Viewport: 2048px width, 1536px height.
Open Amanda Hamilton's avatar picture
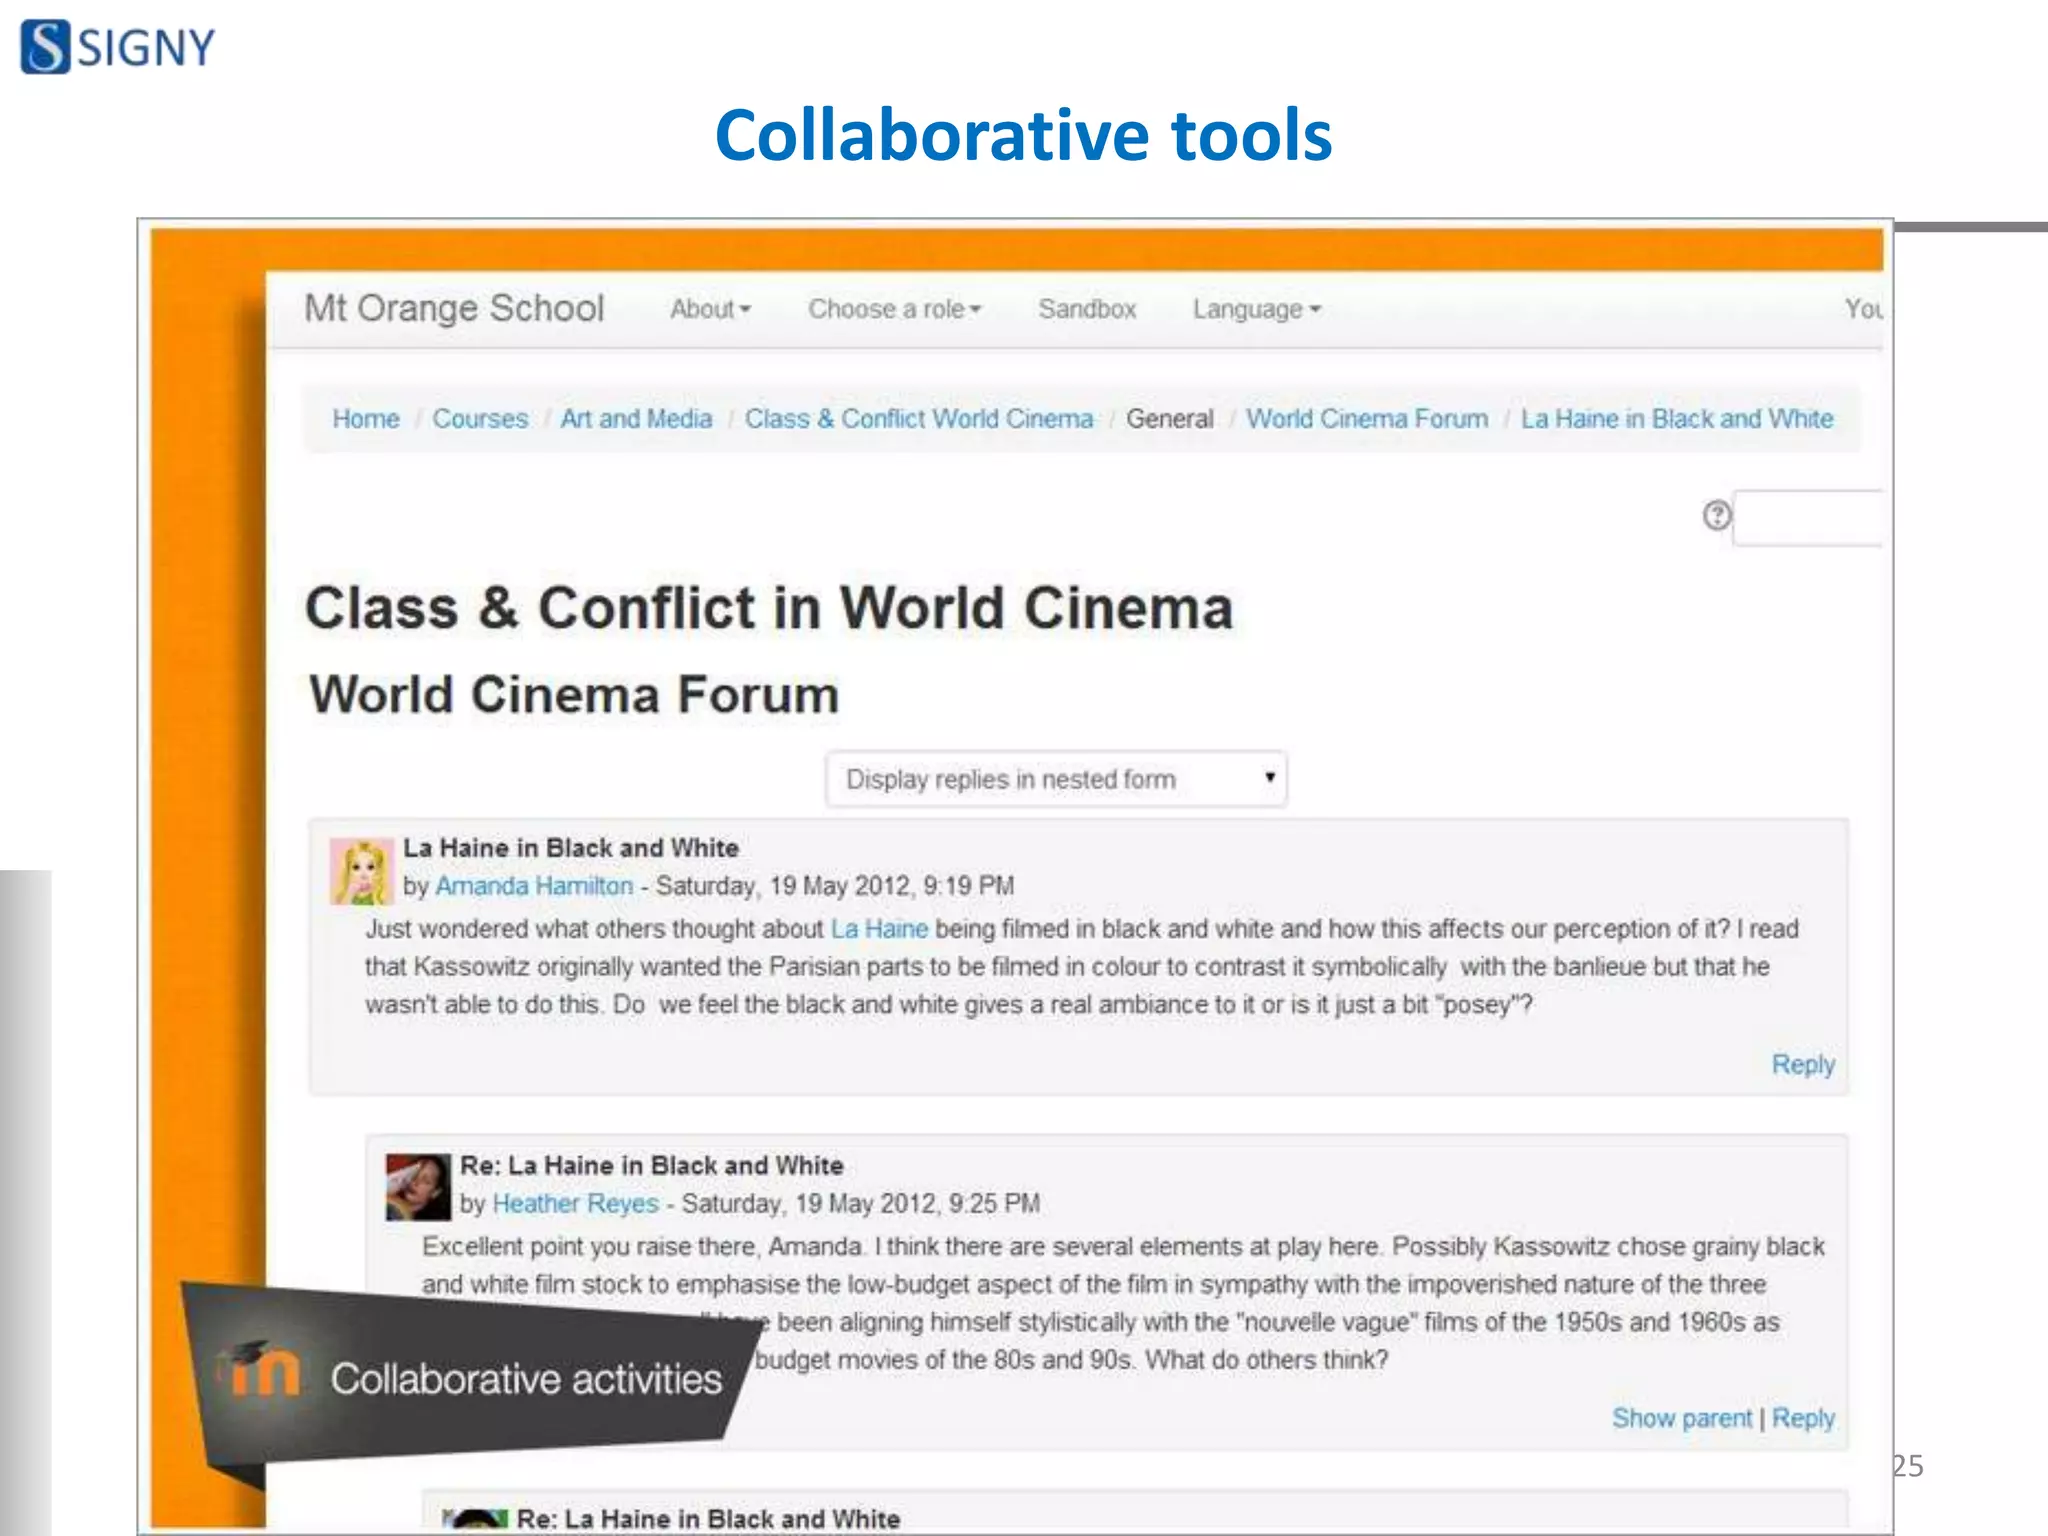pyautogui.click(x=361, y=872)
